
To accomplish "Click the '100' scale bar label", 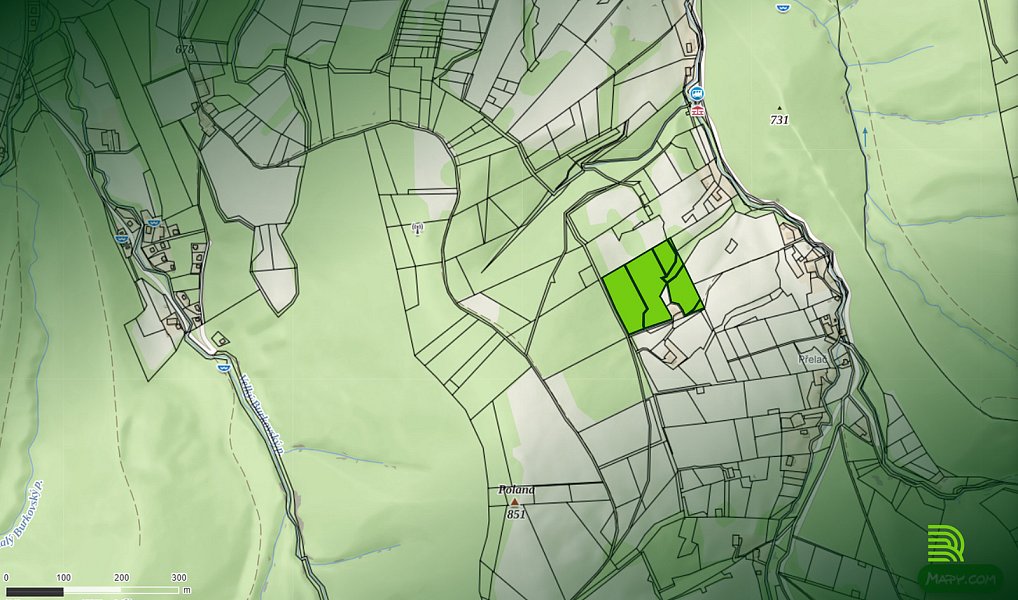I will (64, 577).
